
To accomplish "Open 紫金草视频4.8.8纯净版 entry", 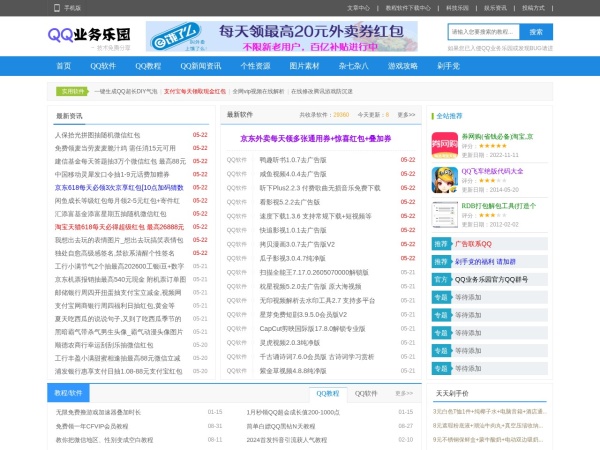I will click(x=293, y=371).
